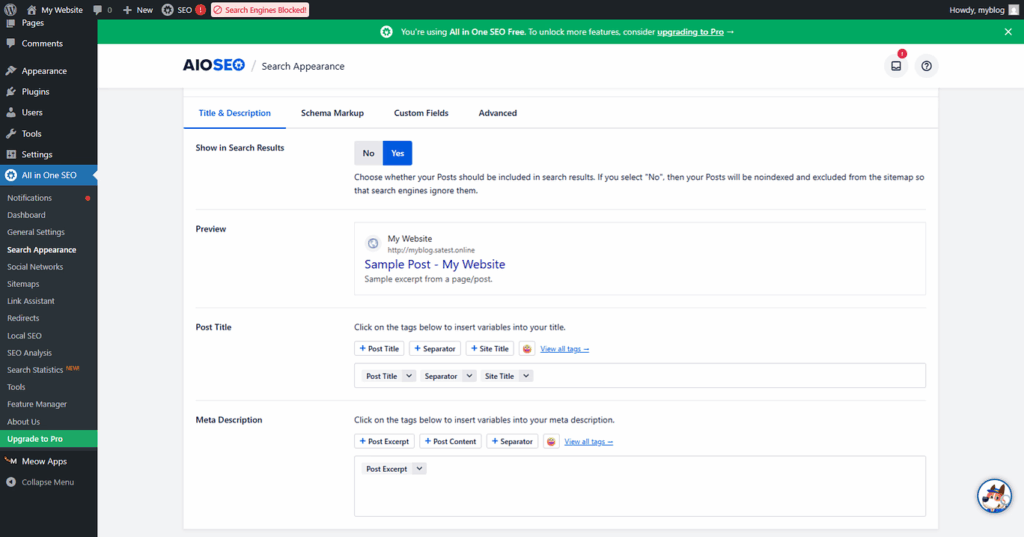
Task: Click Sample Post - My Website preview title
Action: tap(434, 264)
